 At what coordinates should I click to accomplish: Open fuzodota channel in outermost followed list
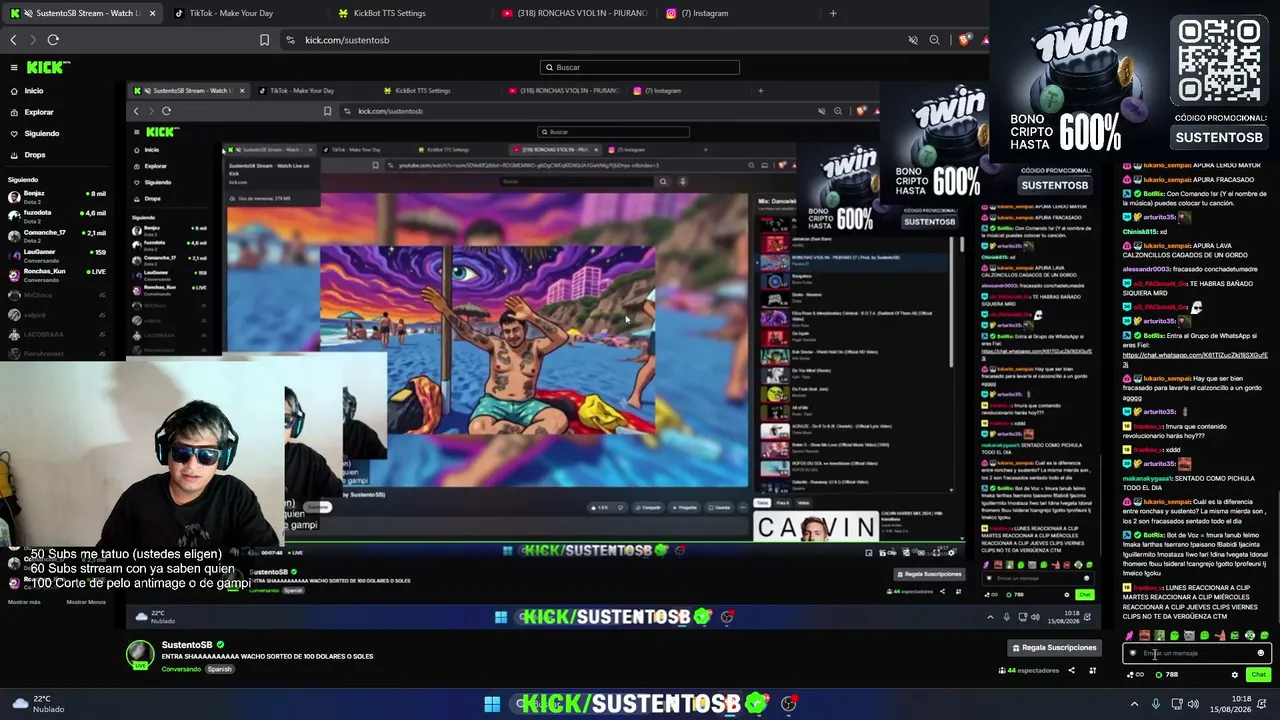click(x=57, y=215)
